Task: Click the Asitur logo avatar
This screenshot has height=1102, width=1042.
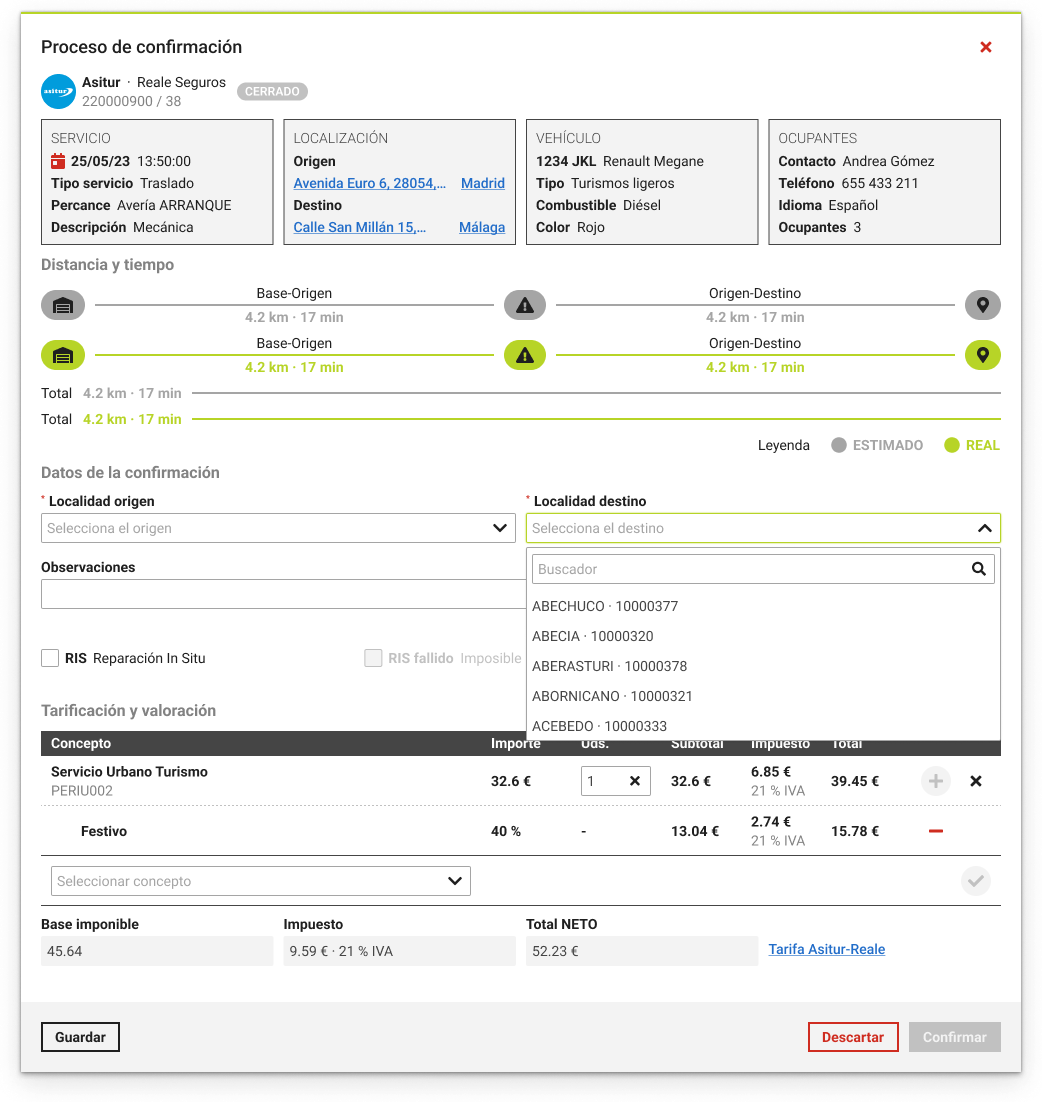Action: pos(58,91)
